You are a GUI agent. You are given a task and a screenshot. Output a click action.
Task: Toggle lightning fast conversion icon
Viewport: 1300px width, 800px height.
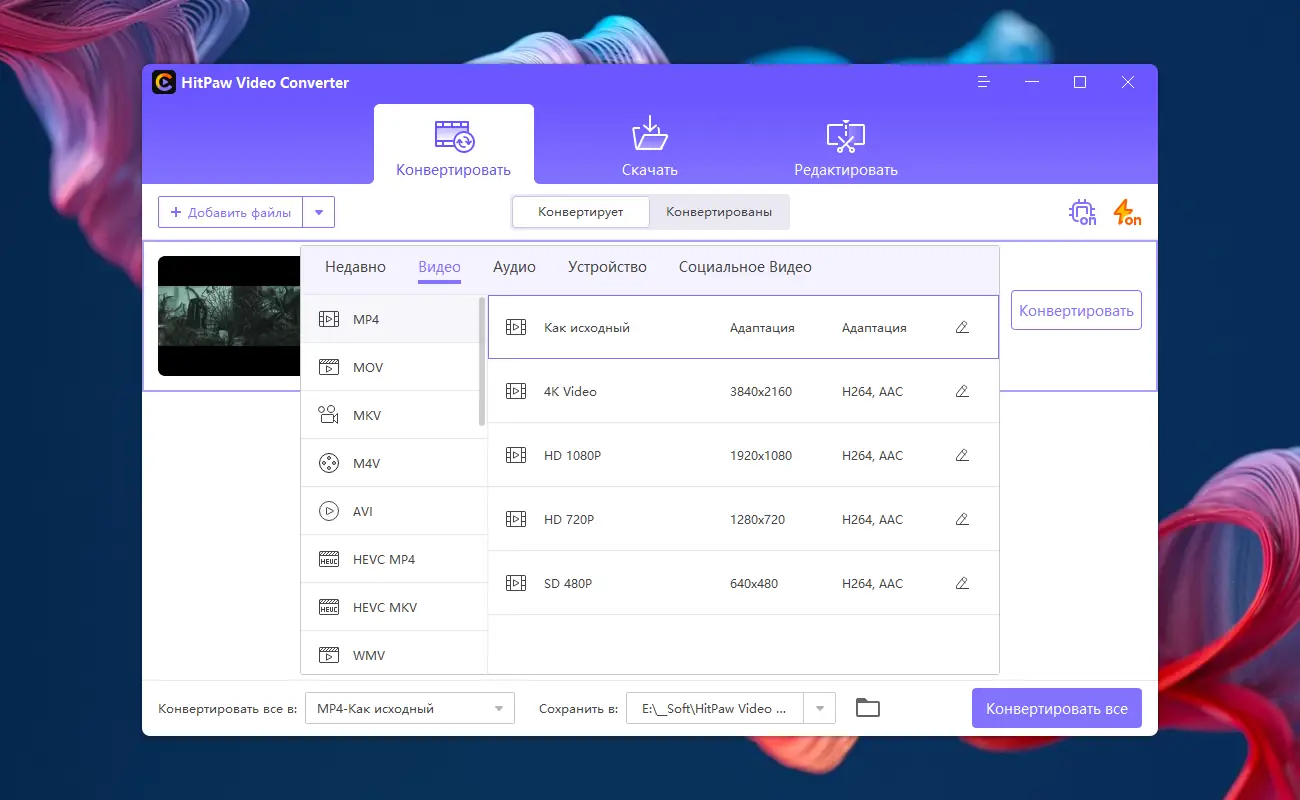1127,212
